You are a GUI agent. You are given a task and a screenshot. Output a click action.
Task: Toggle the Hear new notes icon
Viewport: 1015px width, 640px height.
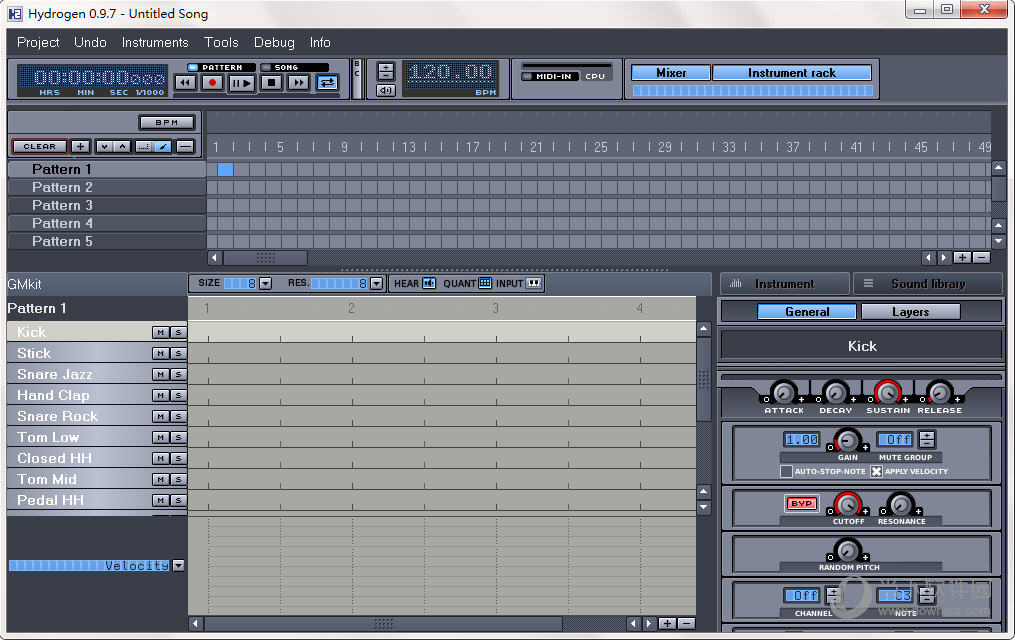[x=429, y=283]
